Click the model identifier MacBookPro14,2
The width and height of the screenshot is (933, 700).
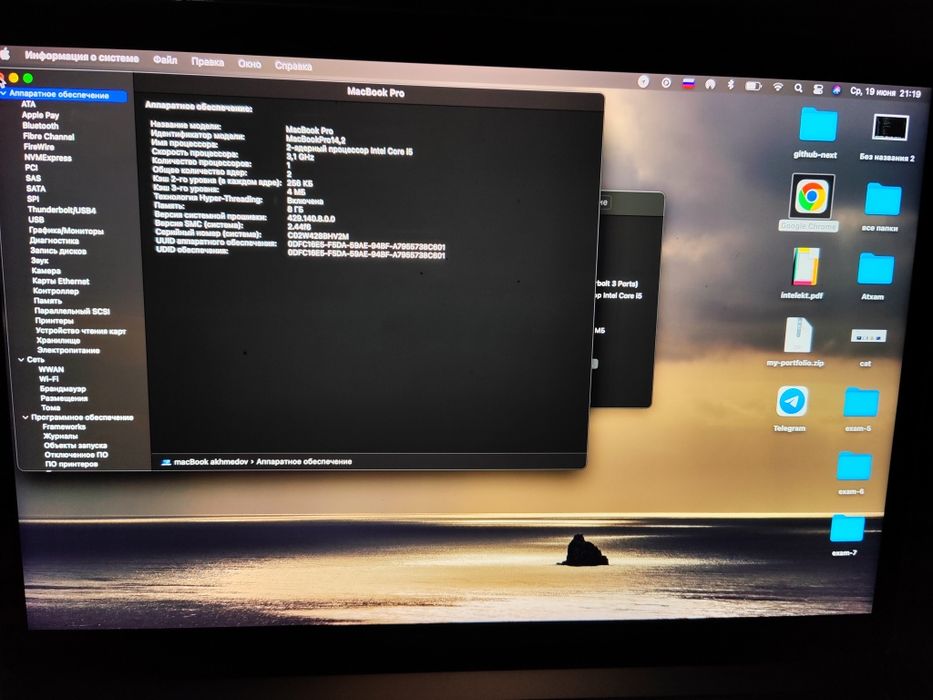coord(315,139)
